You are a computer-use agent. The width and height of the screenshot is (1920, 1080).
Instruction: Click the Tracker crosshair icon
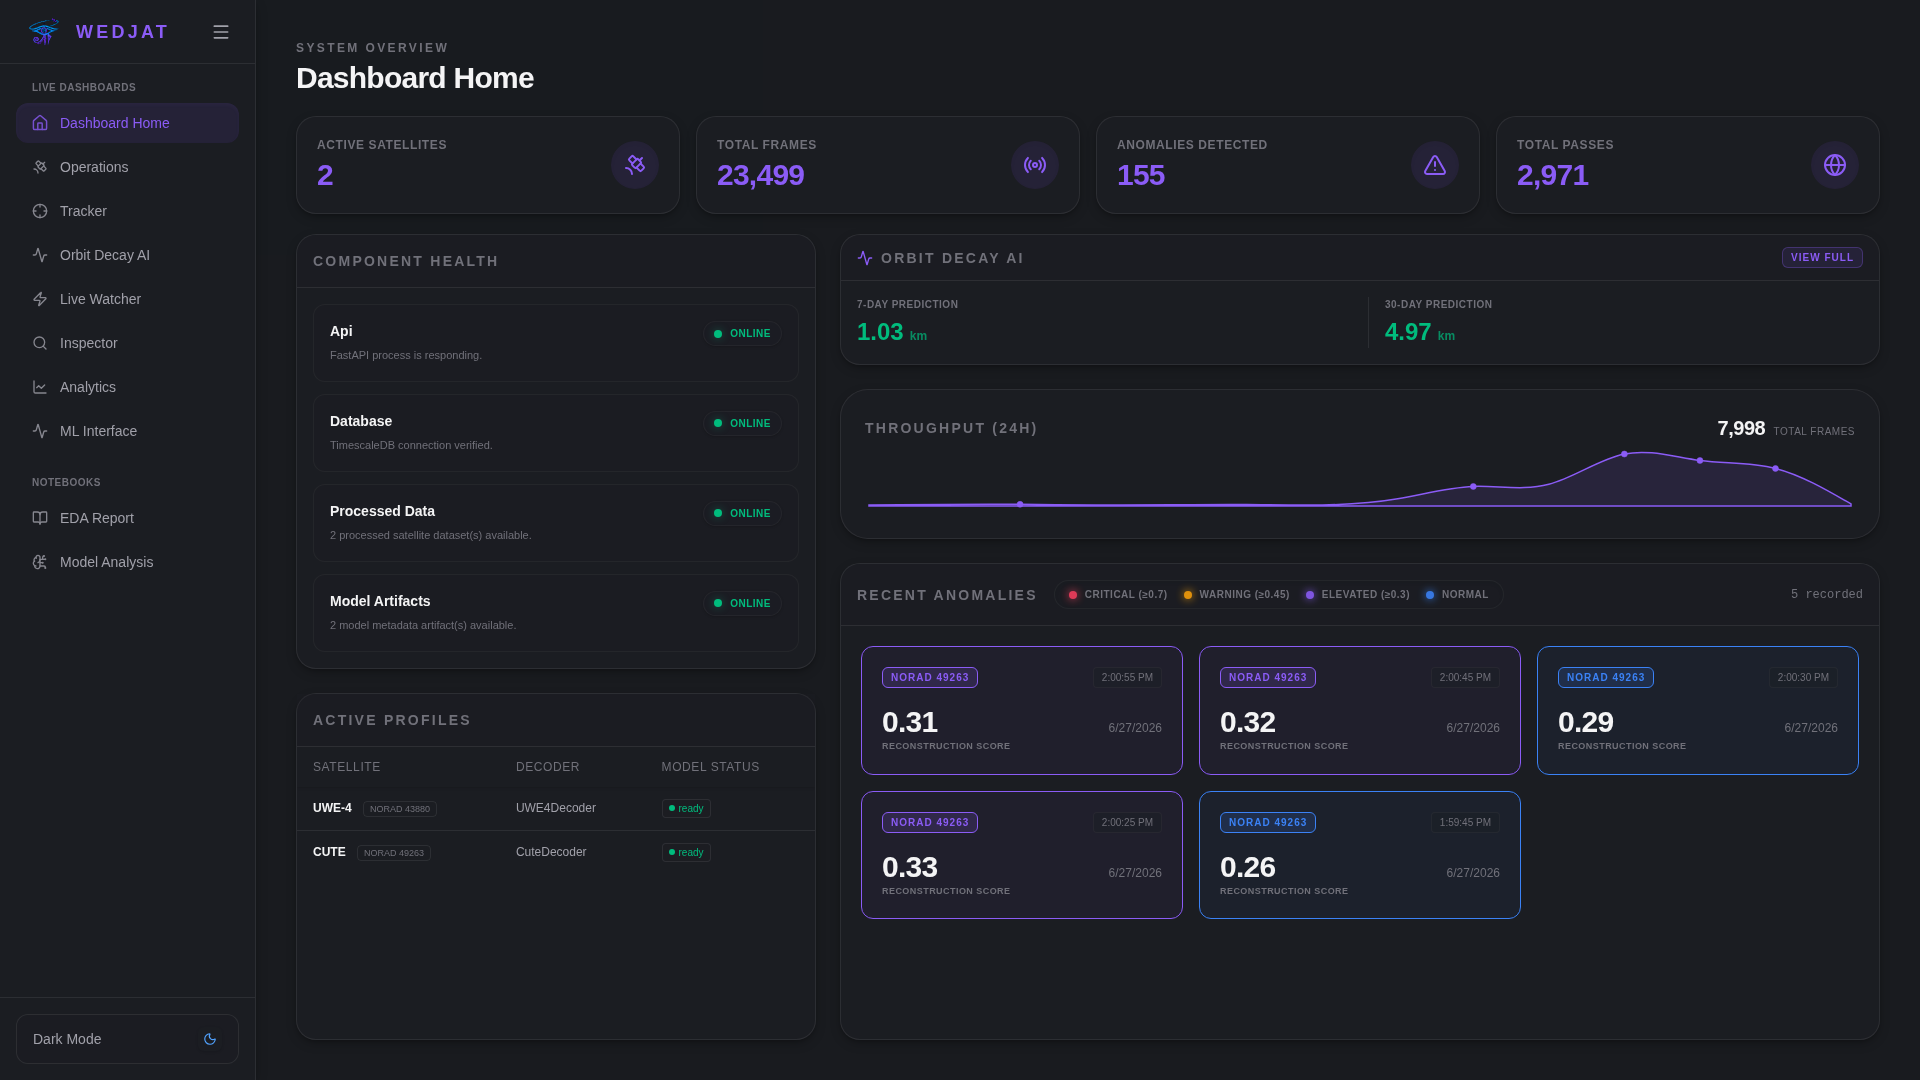tap(40, 211)
